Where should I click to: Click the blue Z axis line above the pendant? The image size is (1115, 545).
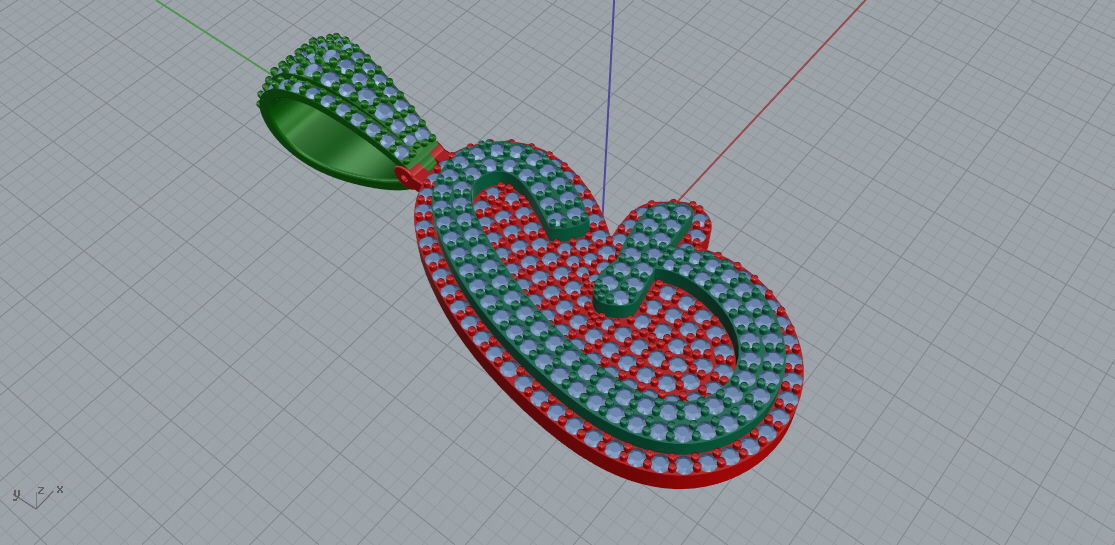coord(609,105)
